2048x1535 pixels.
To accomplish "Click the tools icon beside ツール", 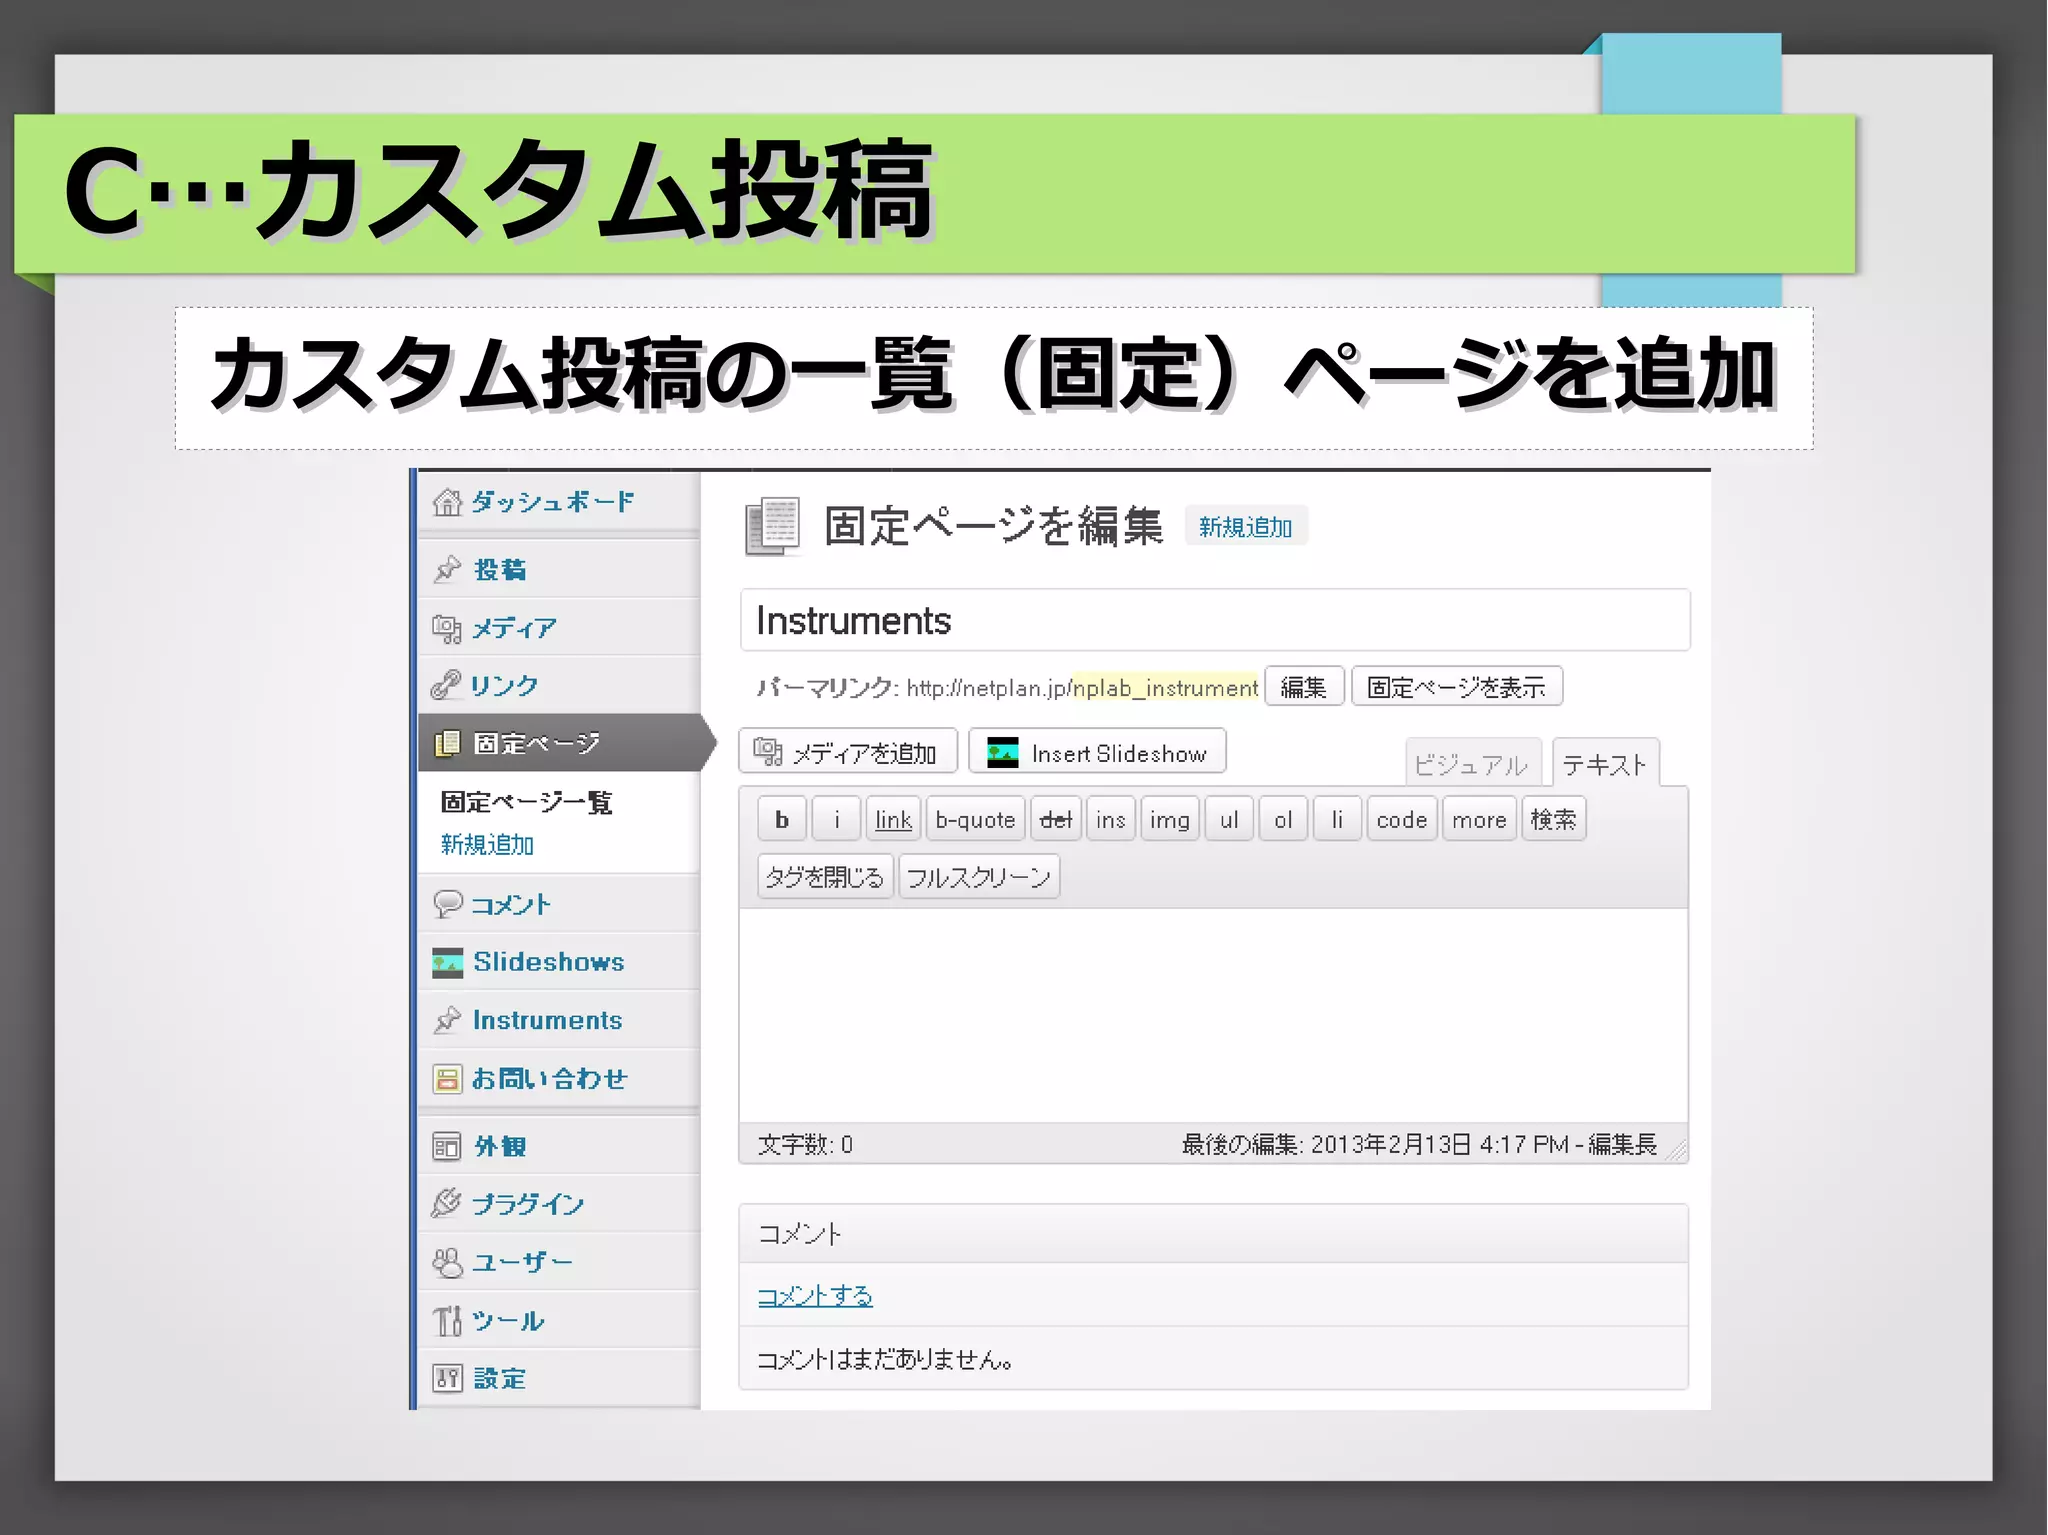I will tap(447, 1320).
